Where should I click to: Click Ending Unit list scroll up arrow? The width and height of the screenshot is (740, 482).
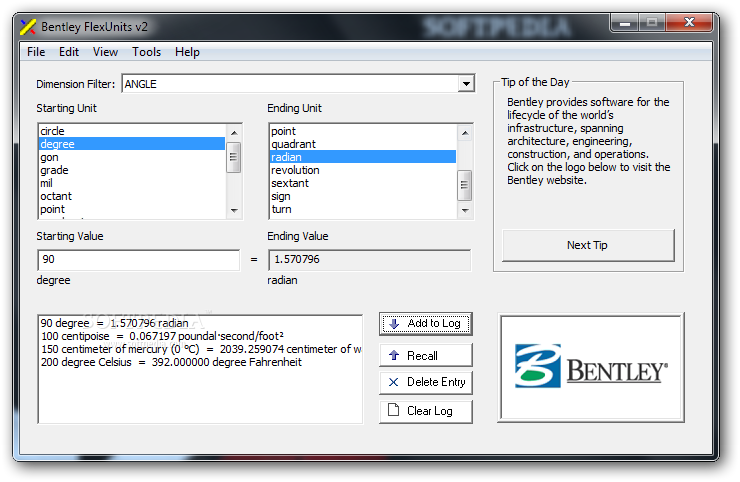(x=465, y=133)
